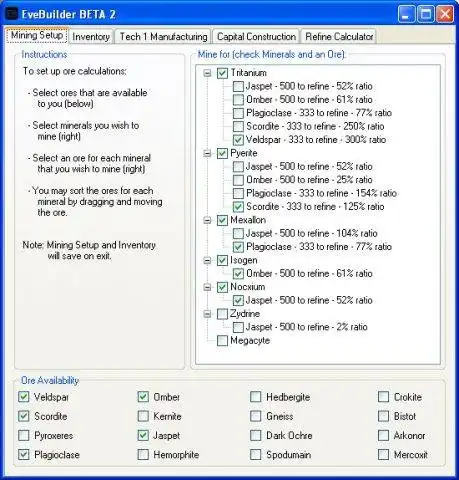Check Plagioclase 154% ratio under Pyerite
The image size is (459, 480).
(238, 193)
